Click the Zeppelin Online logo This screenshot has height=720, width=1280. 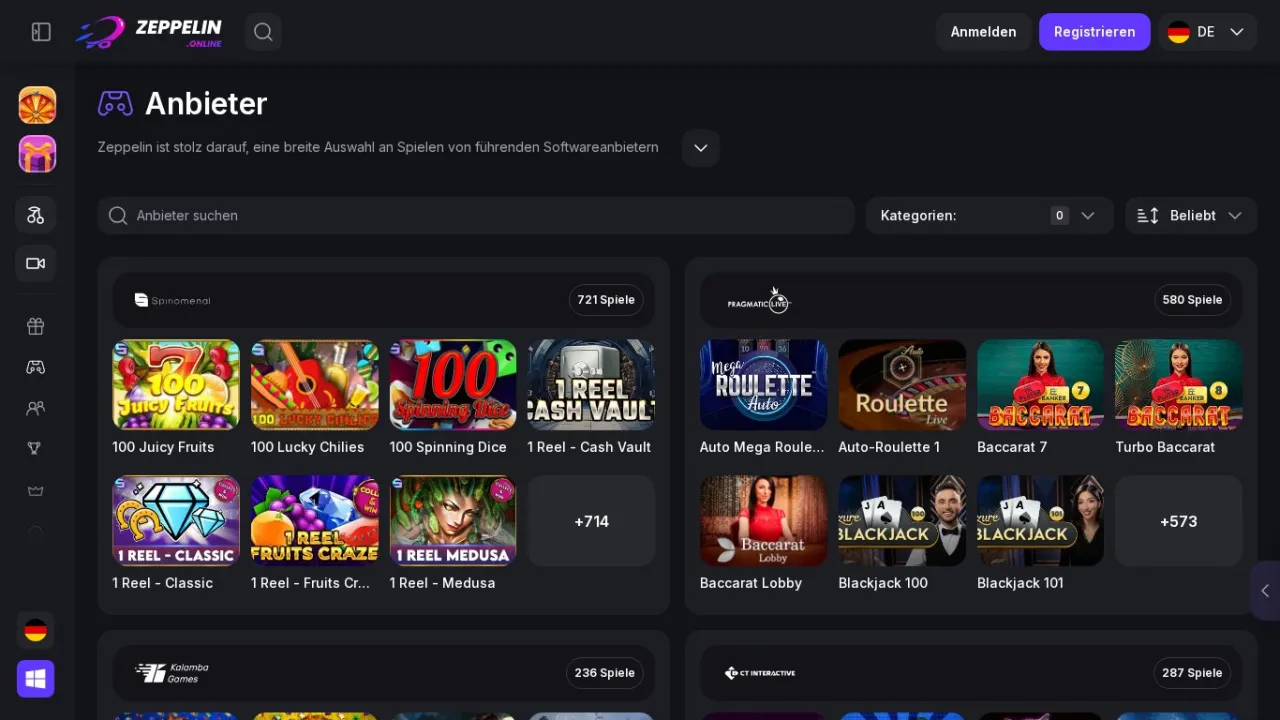point(149,32)
